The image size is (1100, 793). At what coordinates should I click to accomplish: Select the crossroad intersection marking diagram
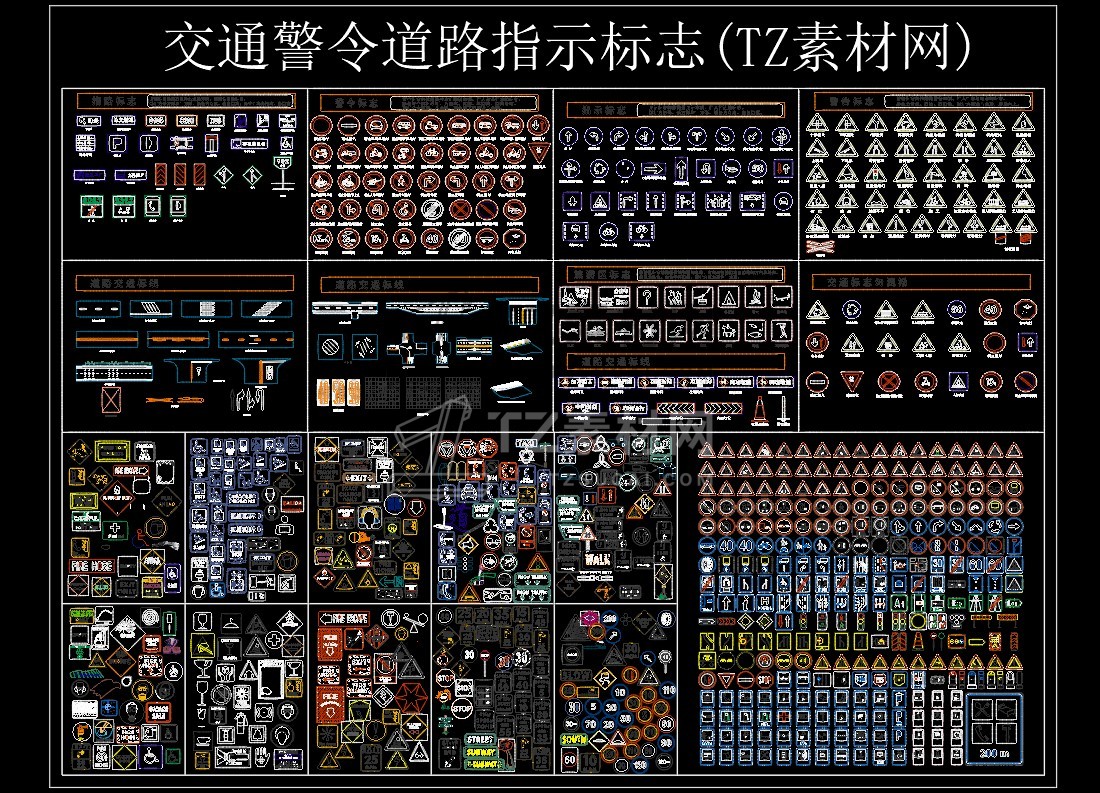[x=405, y=349]
